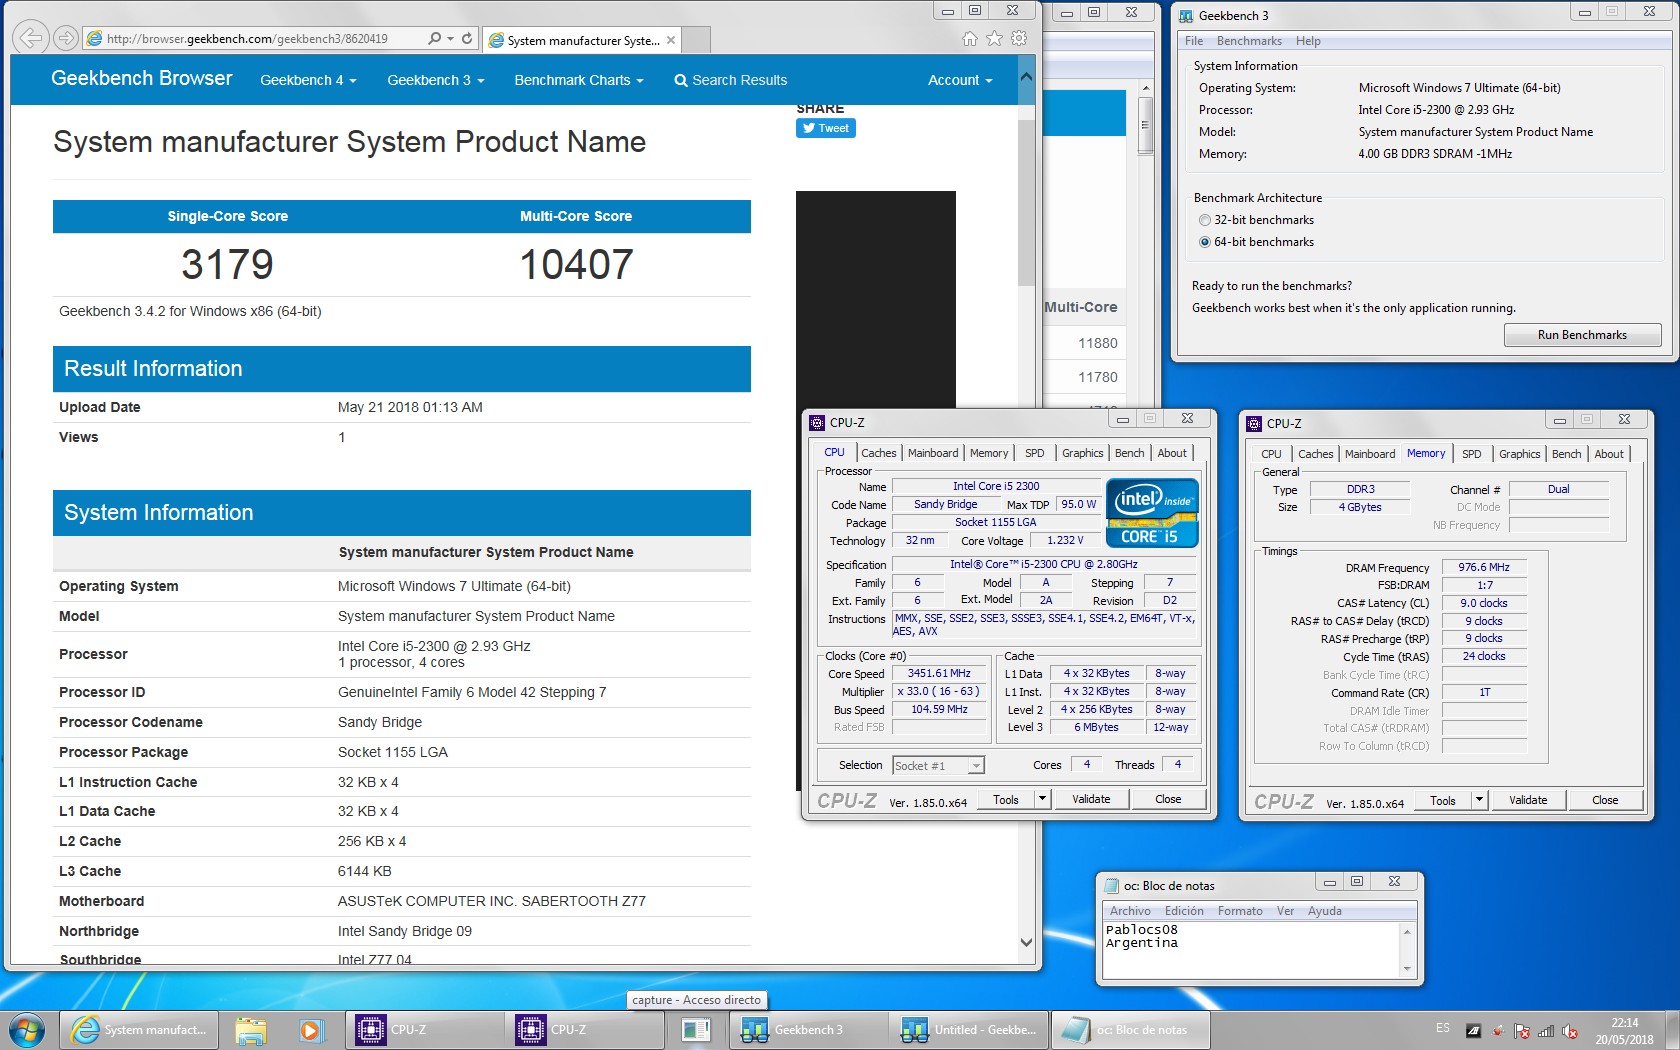Click the search magnifier in address bar
This screenshot has height=1050, width=1680.
point(434,38)
